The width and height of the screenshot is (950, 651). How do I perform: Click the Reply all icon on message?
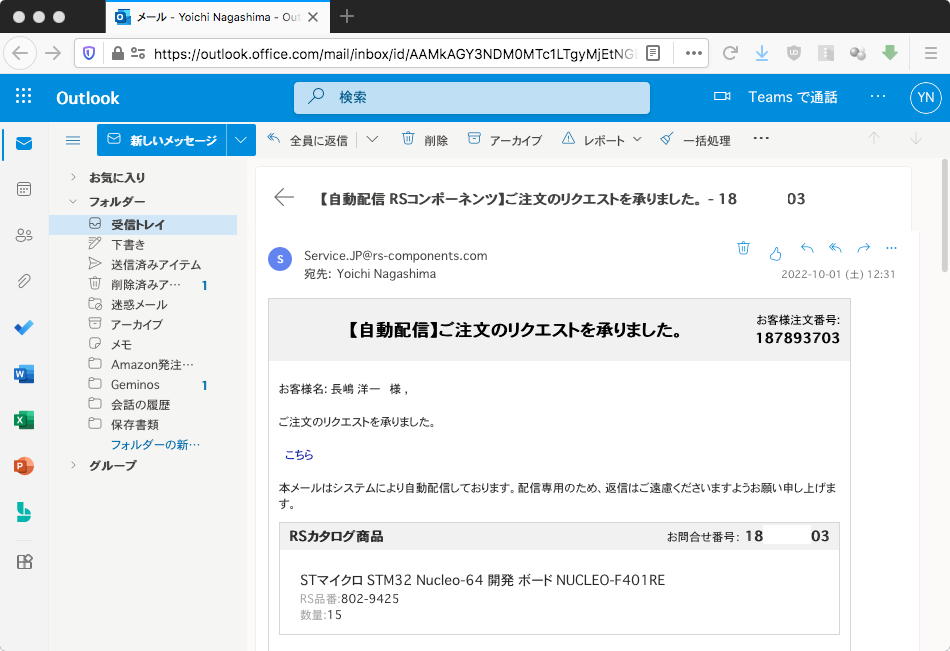(835, 248)
